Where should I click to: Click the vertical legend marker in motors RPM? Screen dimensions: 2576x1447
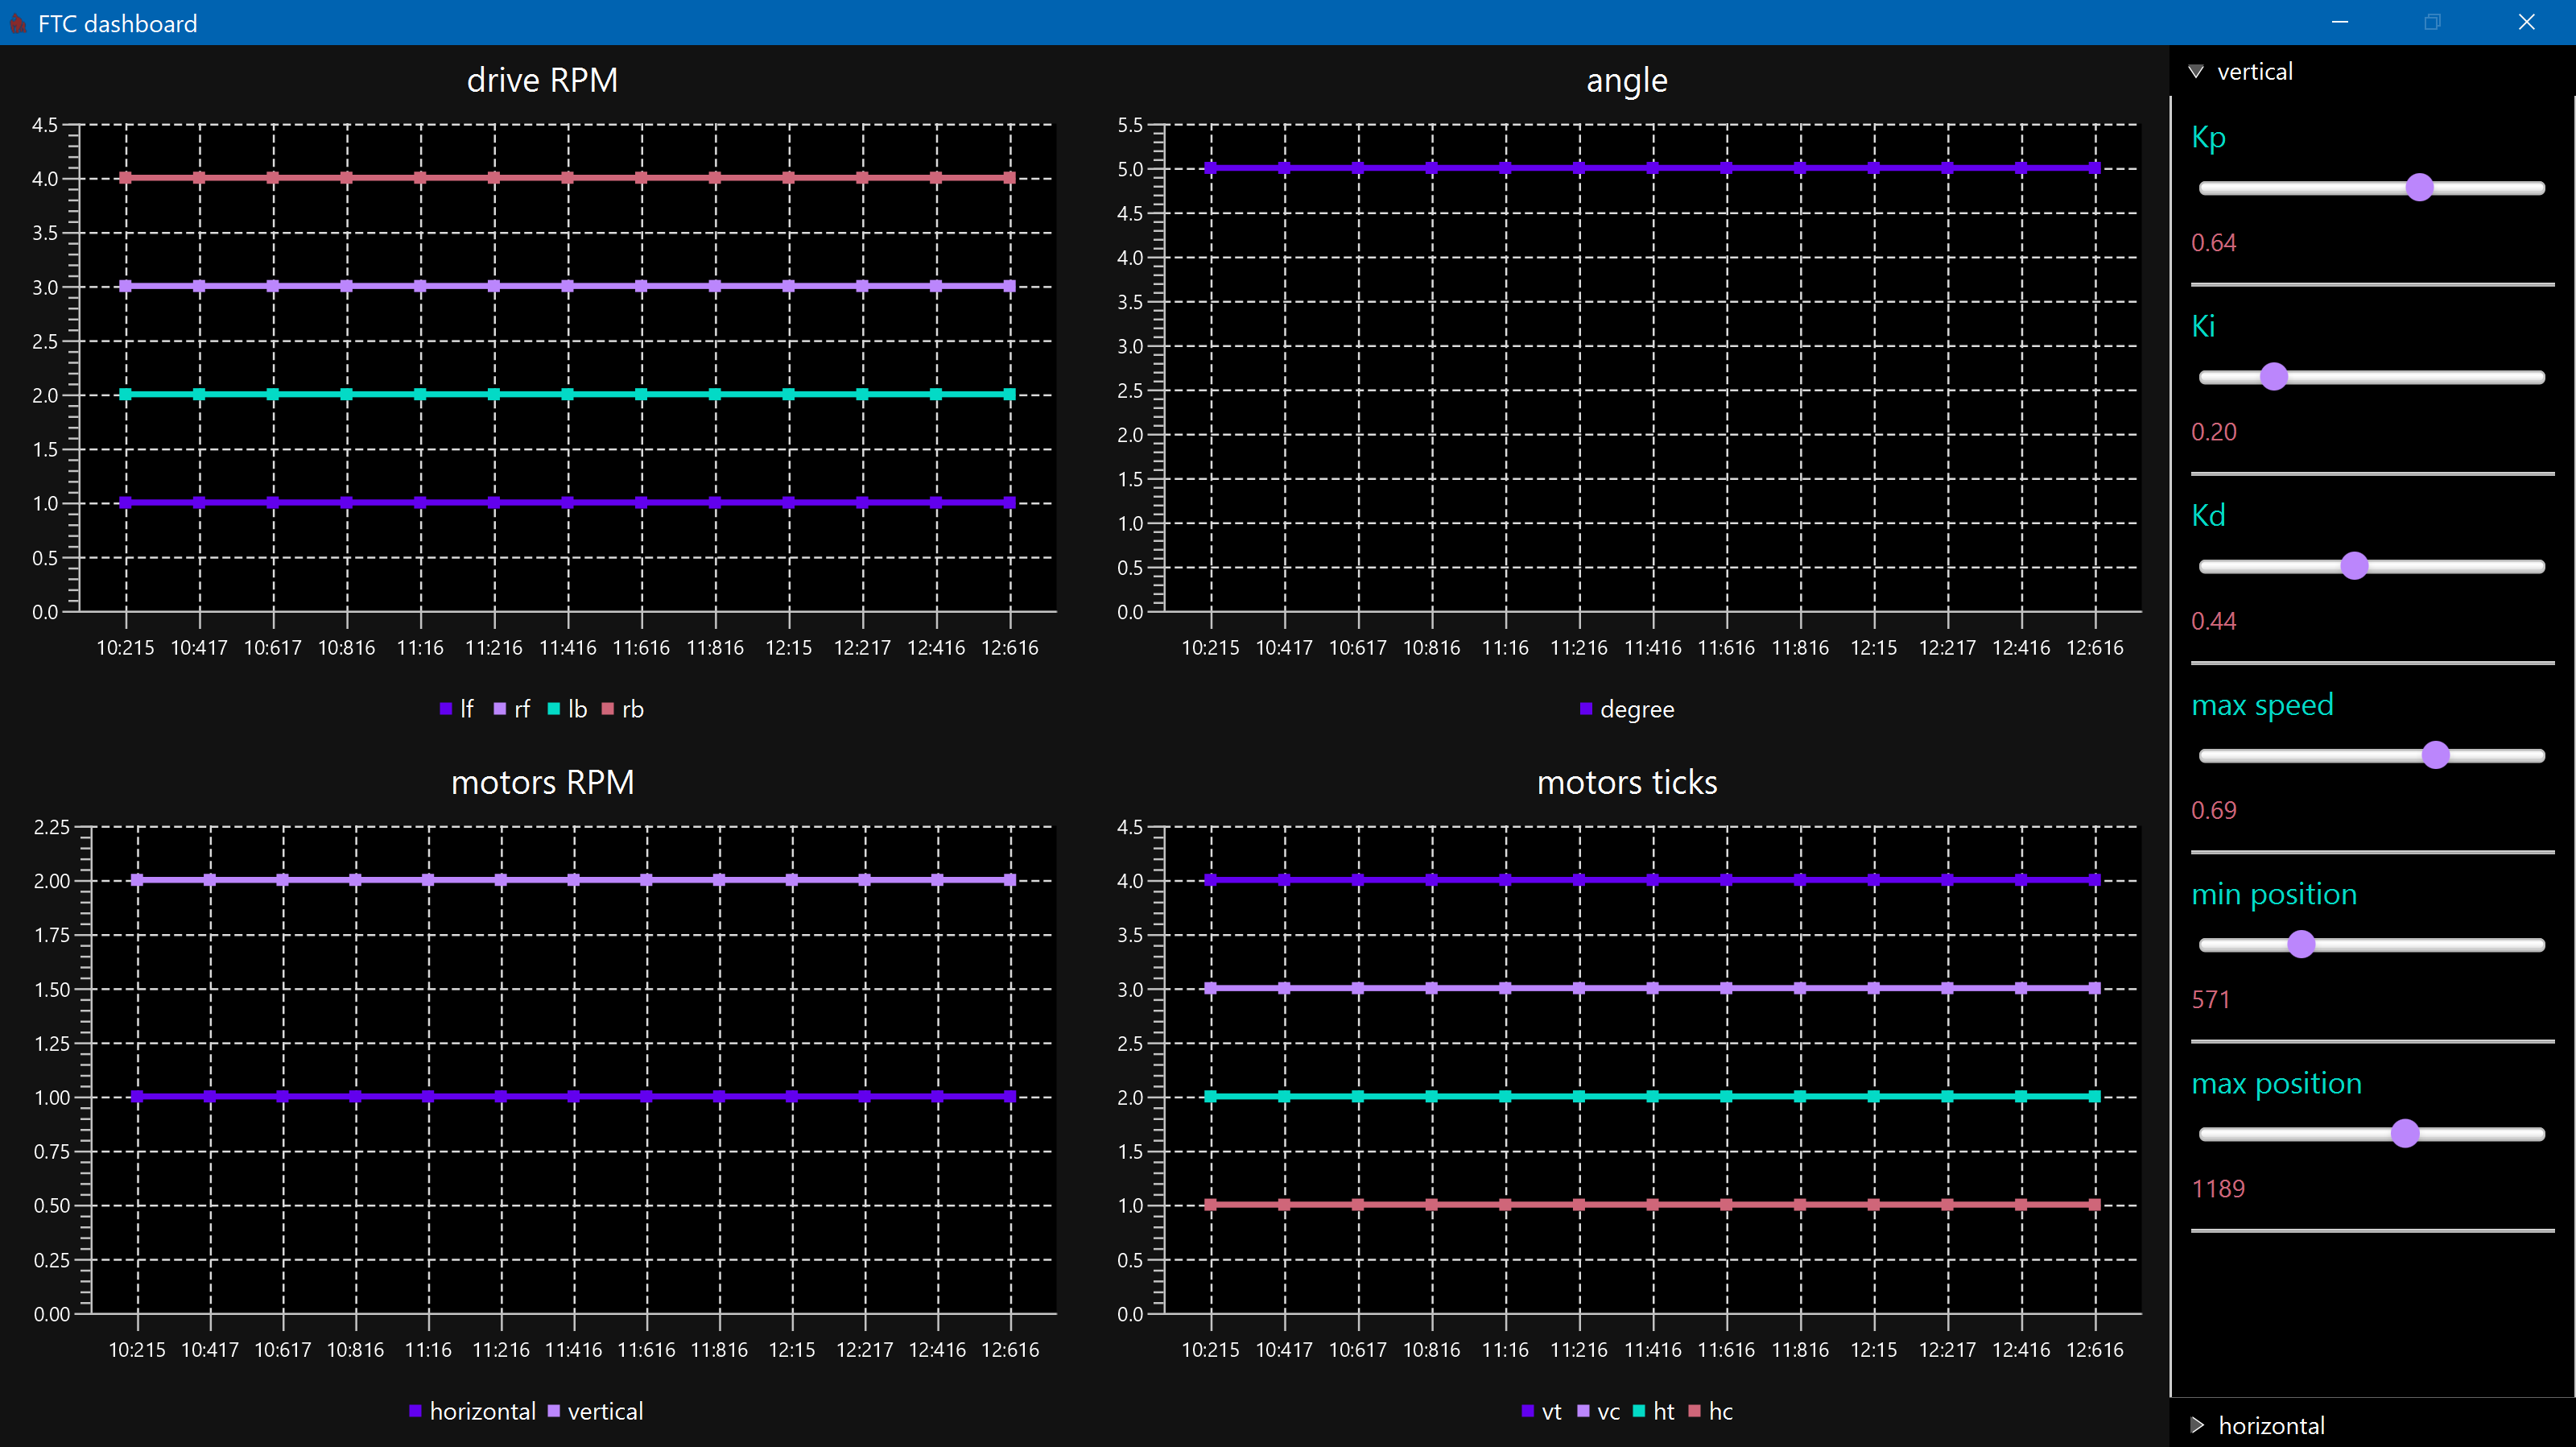[554, 1411]
